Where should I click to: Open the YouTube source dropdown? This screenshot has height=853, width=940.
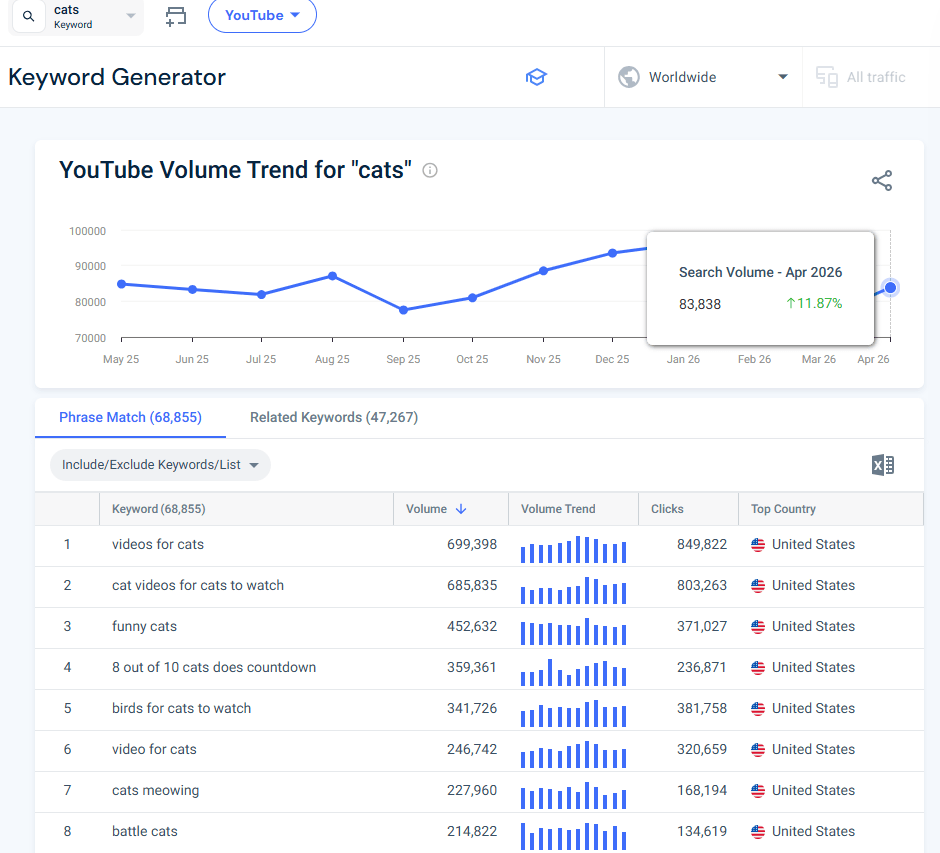click(x=262, y=16)
